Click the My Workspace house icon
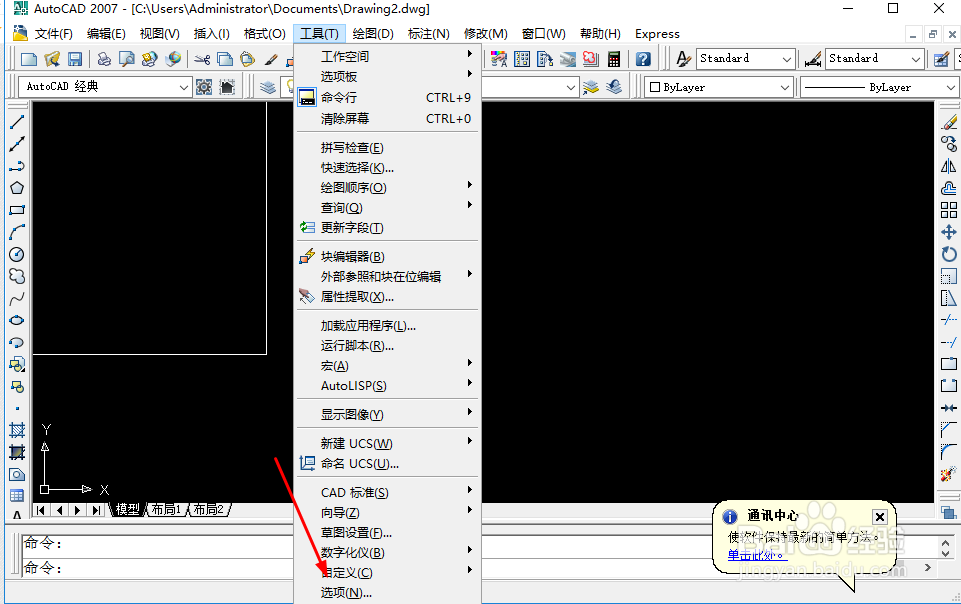The height and width of the screenshot is (604, 961). click(227, 87)
